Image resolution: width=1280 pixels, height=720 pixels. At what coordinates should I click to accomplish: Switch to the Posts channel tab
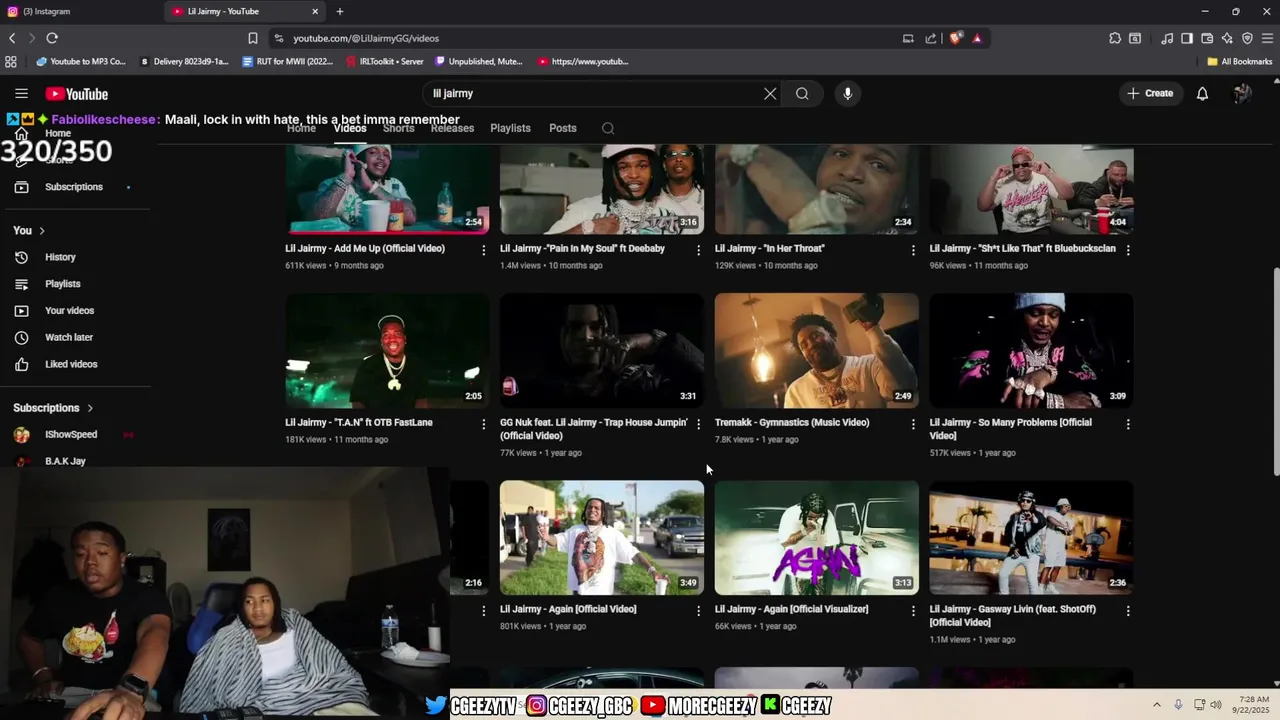(563, 128)
